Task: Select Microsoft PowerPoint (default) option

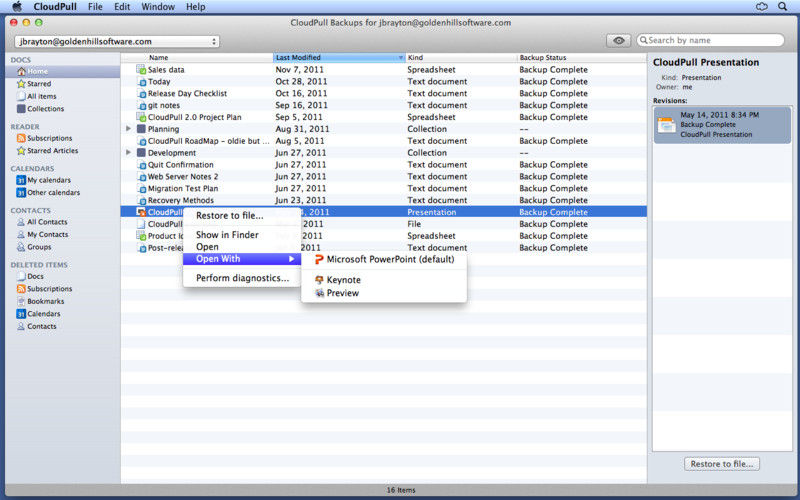Action: [384, 259]
